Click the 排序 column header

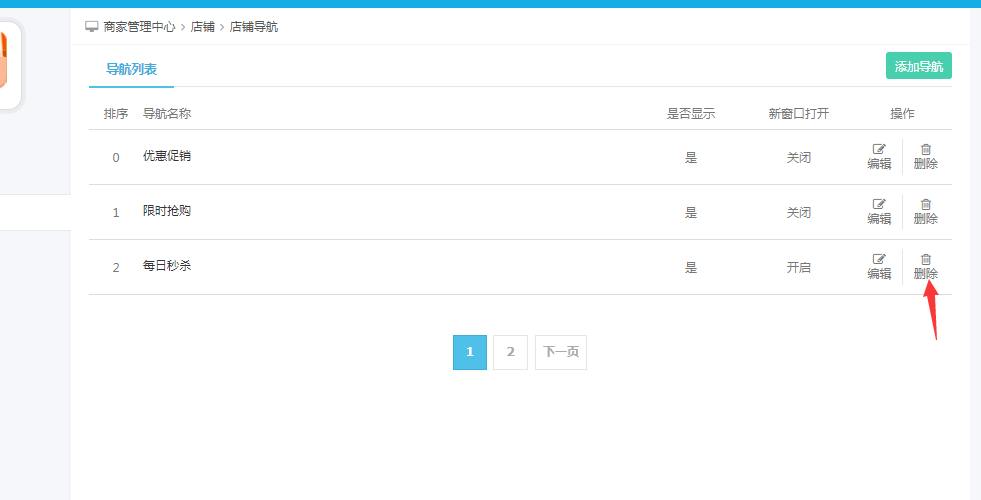(x=116, y=114)
